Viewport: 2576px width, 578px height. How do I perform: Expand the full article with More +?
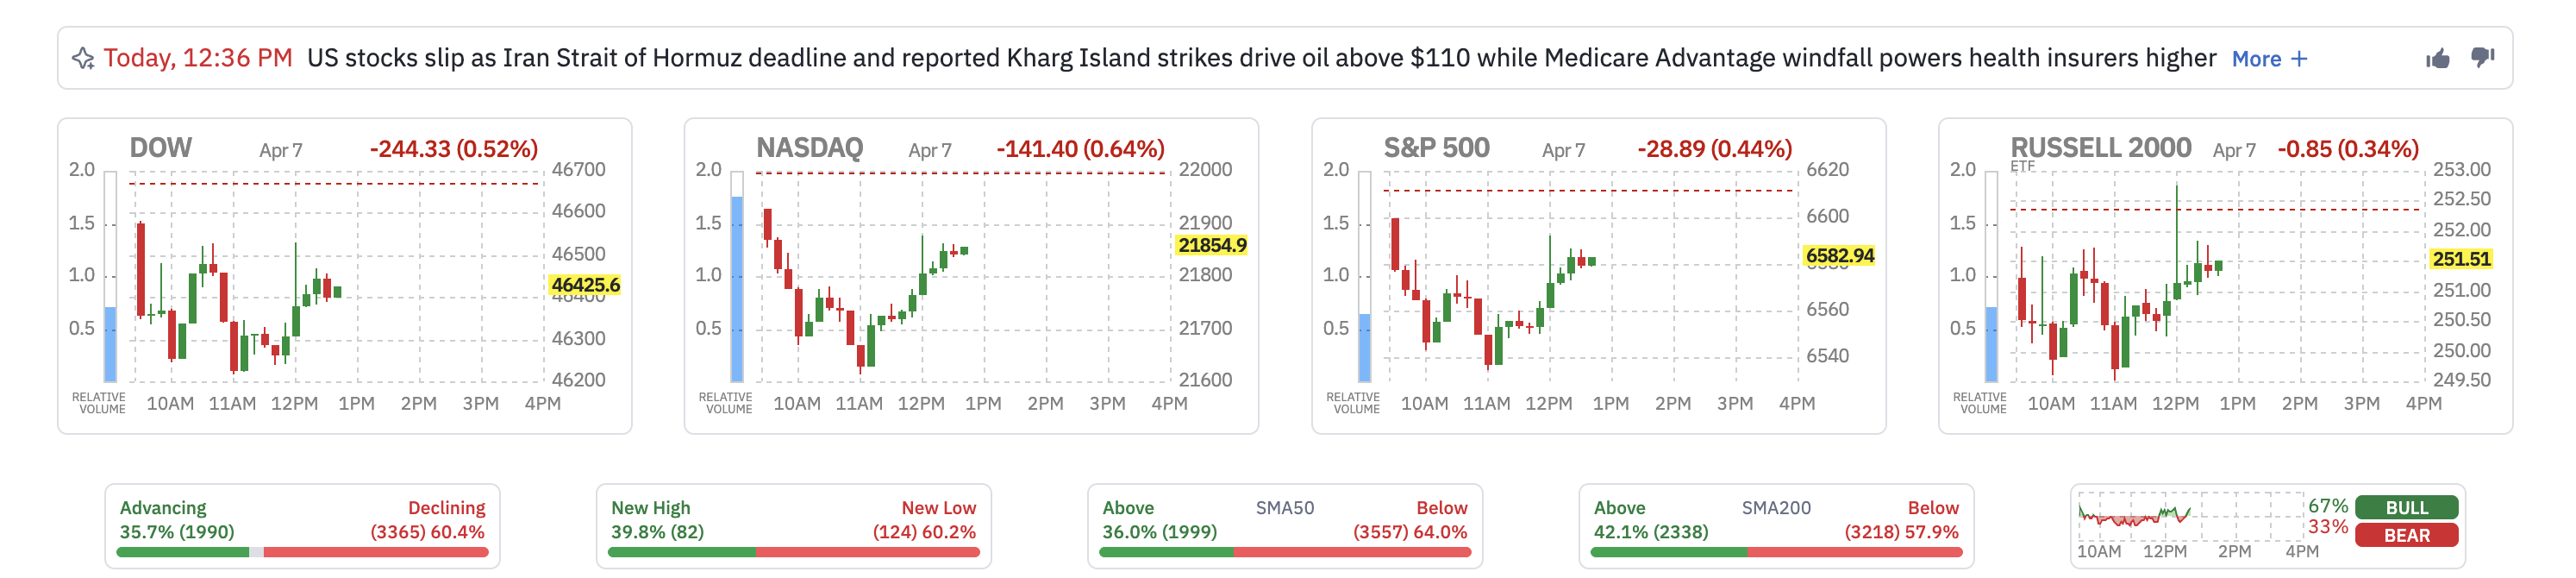[x=2267, y=59]
